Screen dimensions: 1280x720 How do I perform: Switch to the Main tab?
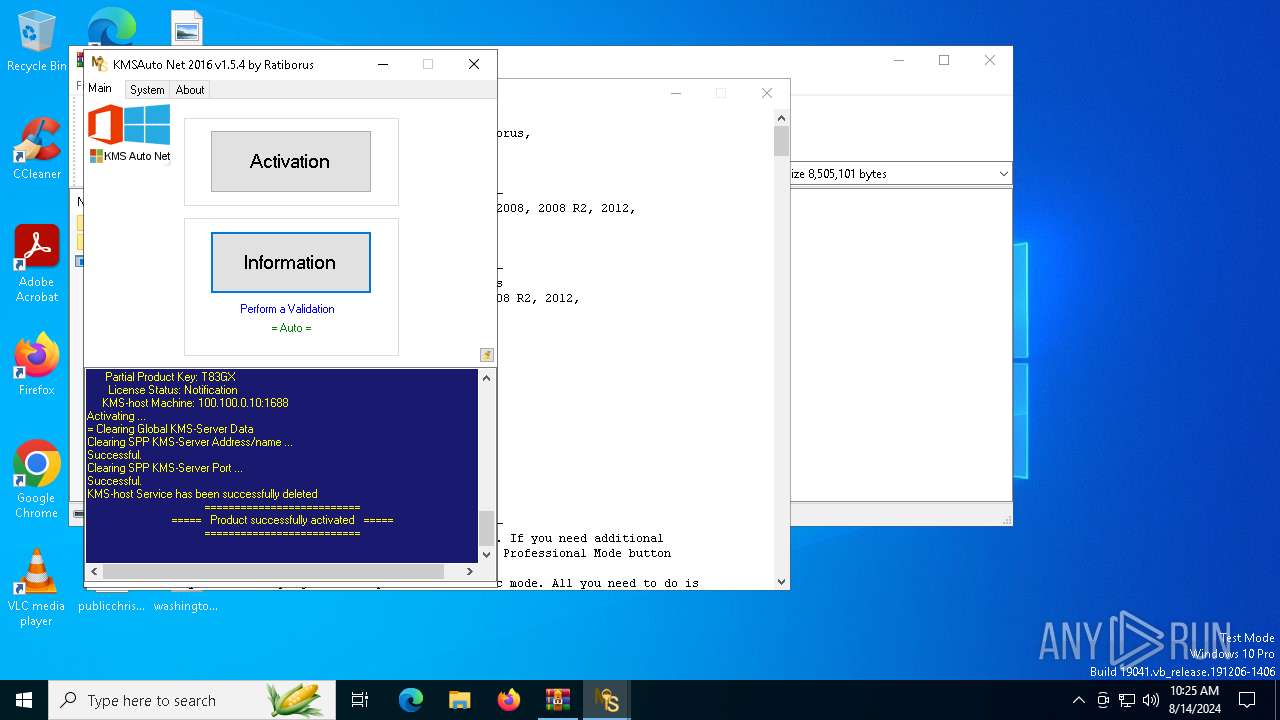100,88
